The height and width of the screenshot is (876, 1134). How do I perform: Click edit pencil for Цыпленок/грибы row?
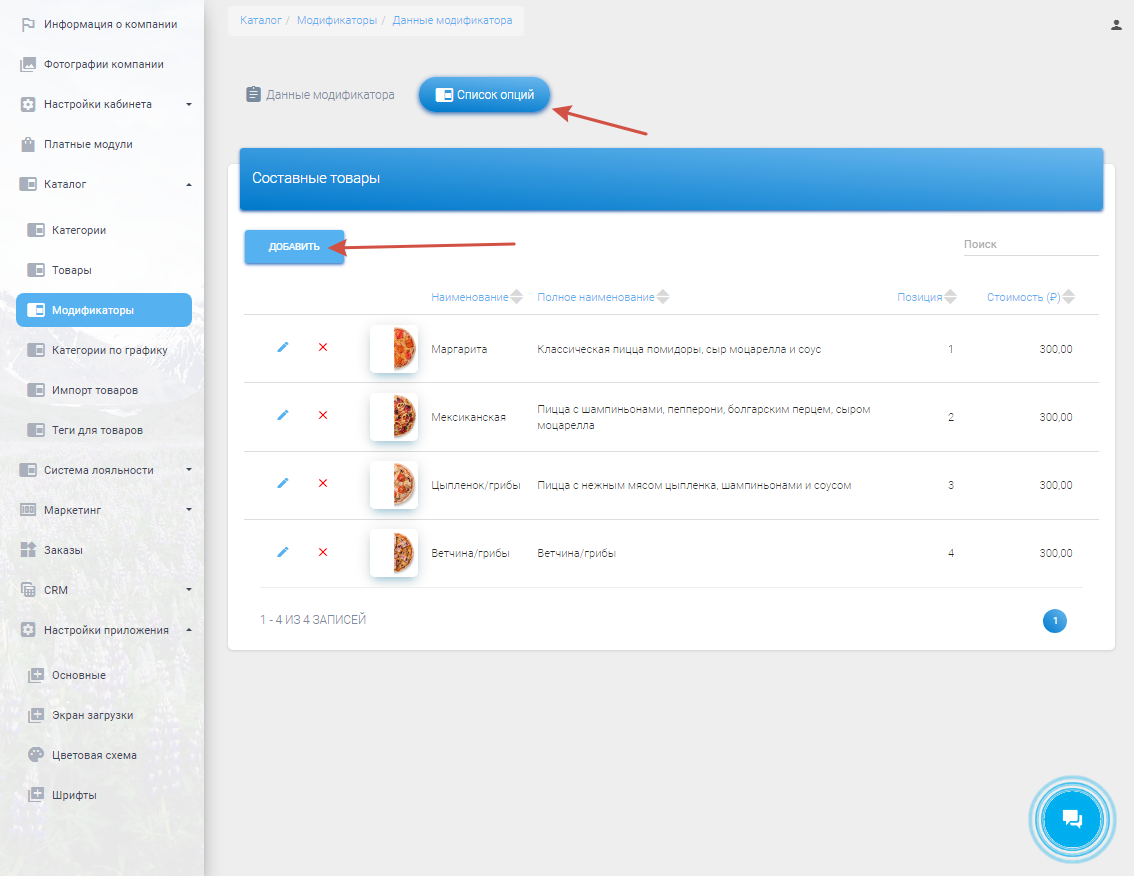coord(282,483)
